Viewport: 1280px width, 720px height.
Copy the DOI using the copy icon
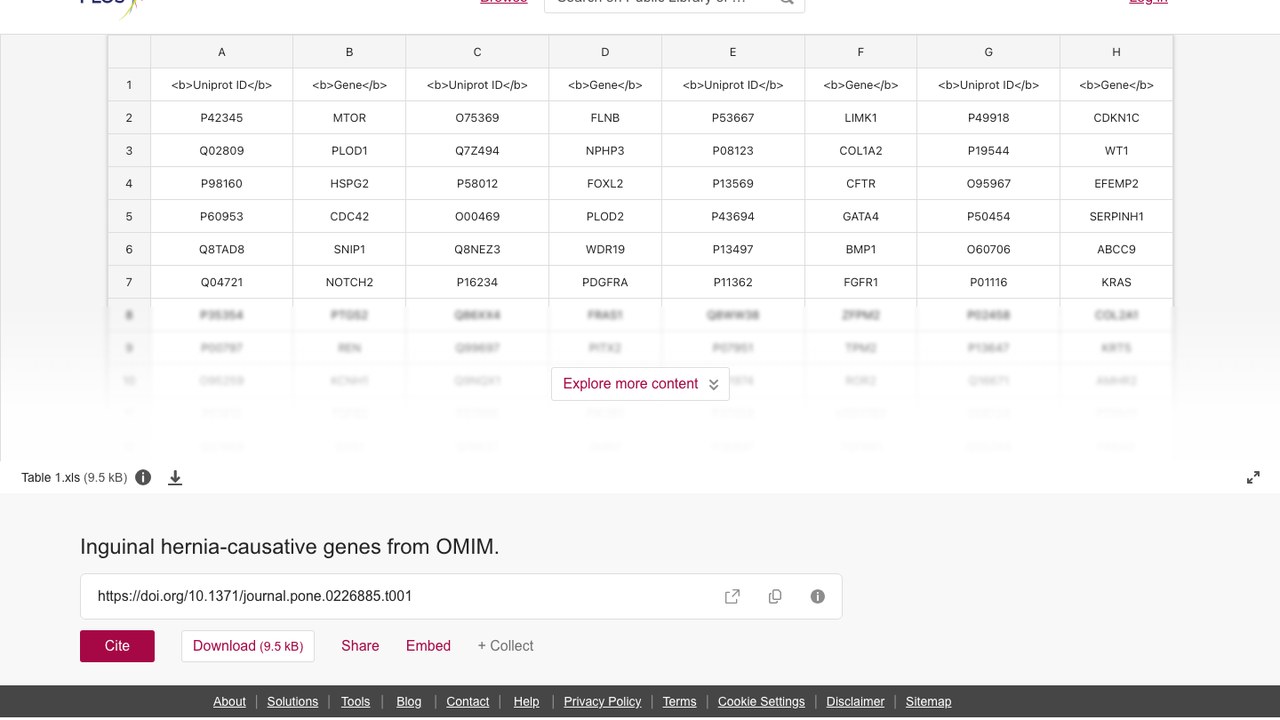775,596
